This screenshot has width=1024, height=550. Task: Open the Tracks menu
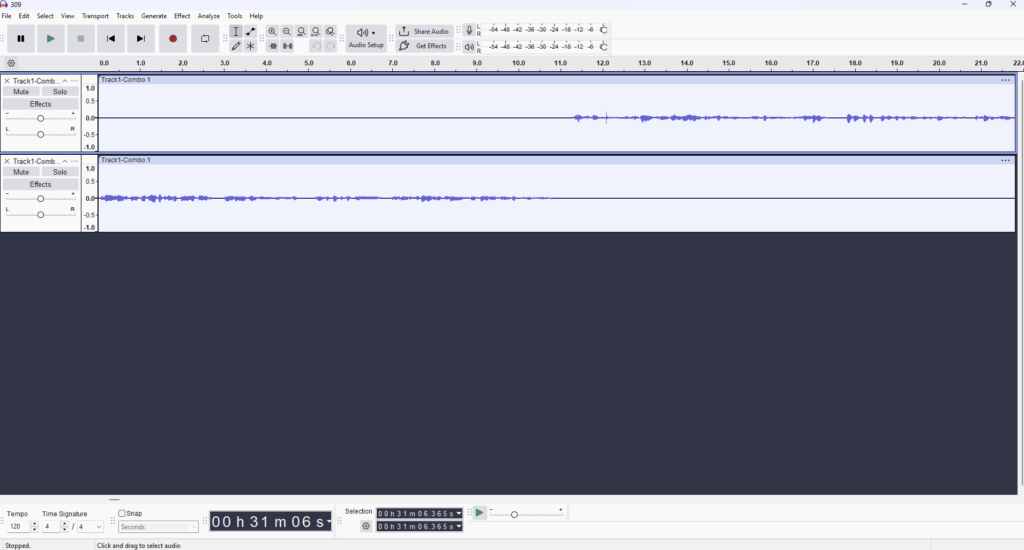(125, 16)
